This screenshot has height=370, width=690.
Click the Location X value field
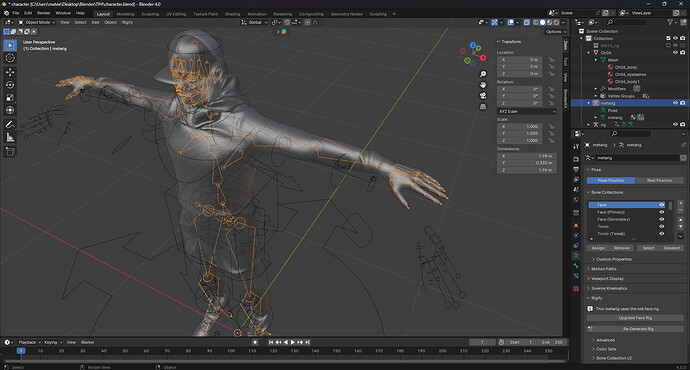pos(520,59)
